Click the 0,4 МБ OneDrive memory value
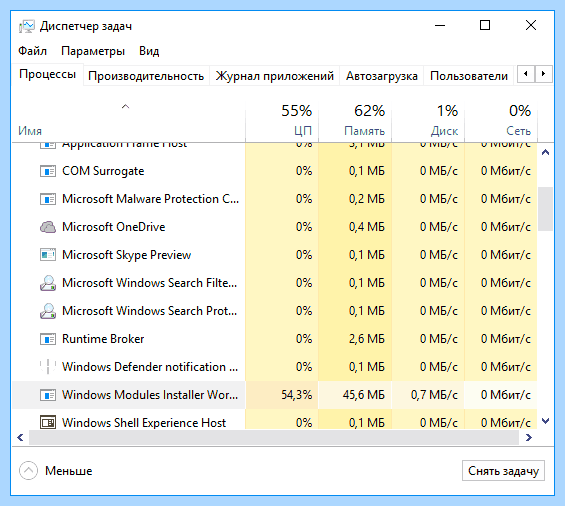Viewport: 565px width, 506px height. tap(366, 227)
